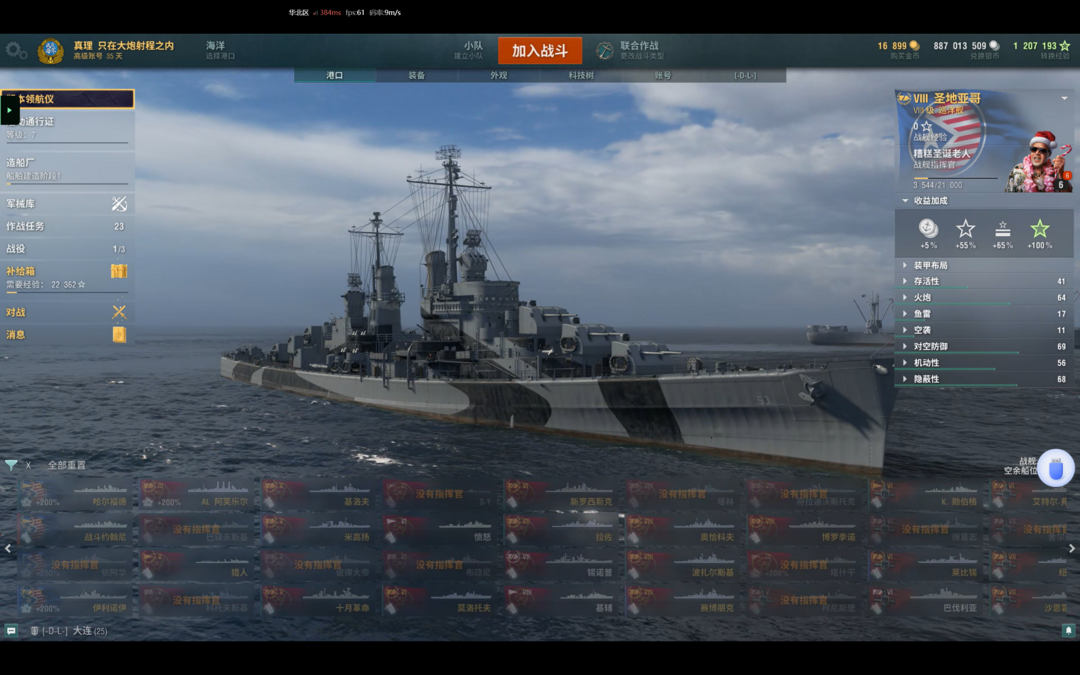
Task: Click the free XP +100% green star
Action: (x=1039, y=229)
